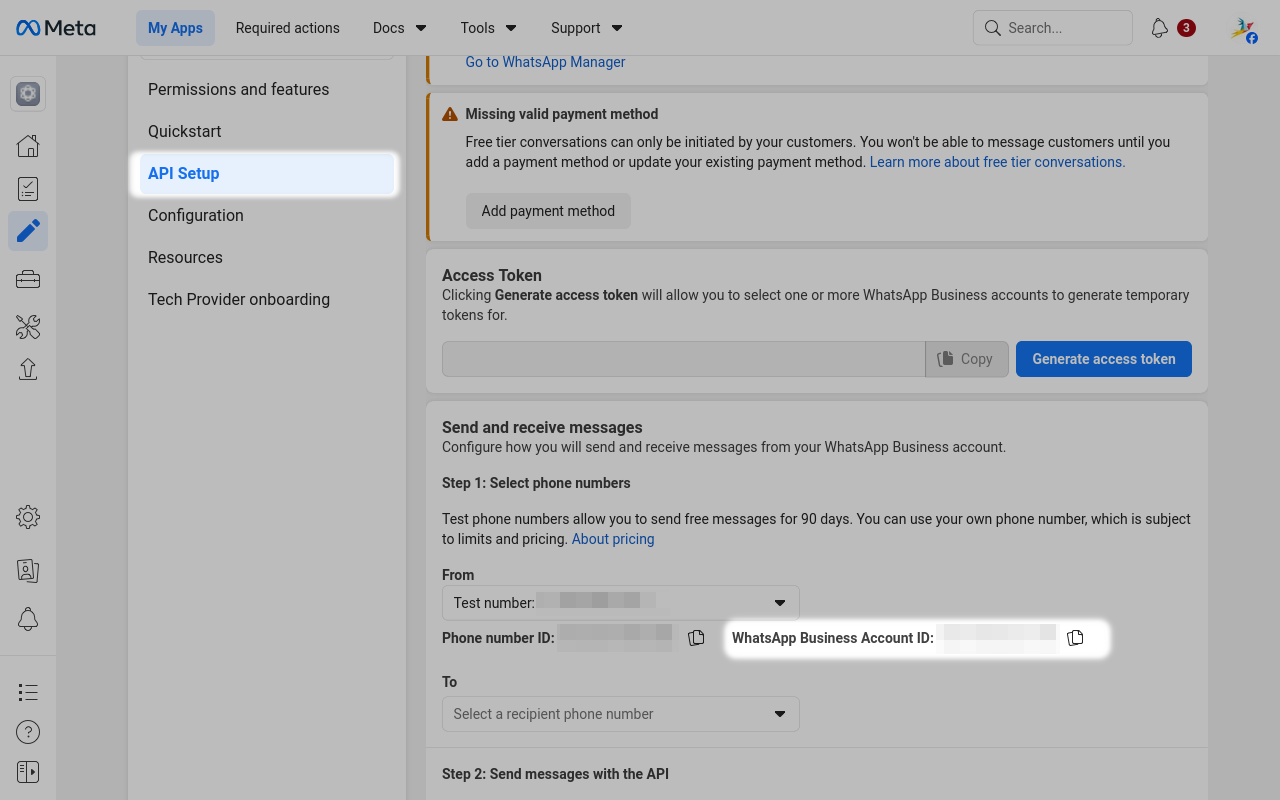Select the pencil edit icon in sidebar
This screenshot has width=1280, height=800.
pos(28,231)
